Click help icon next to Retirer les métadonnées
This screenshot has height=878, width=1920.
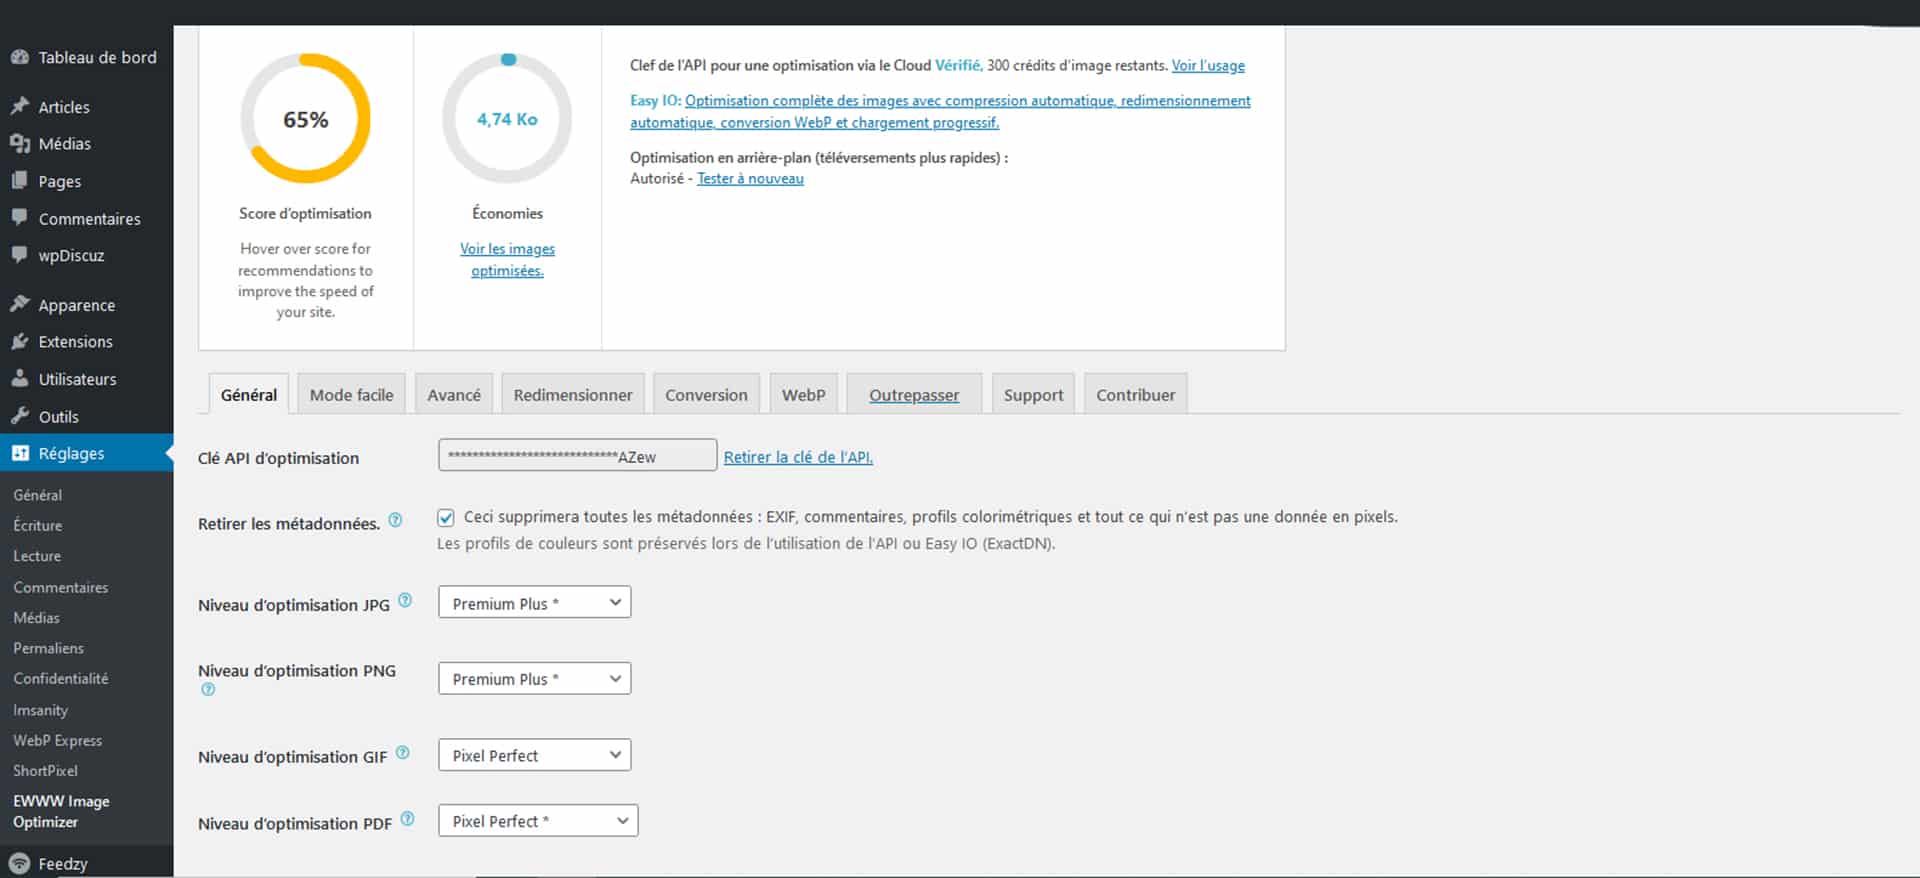click(x=395, y=520)
